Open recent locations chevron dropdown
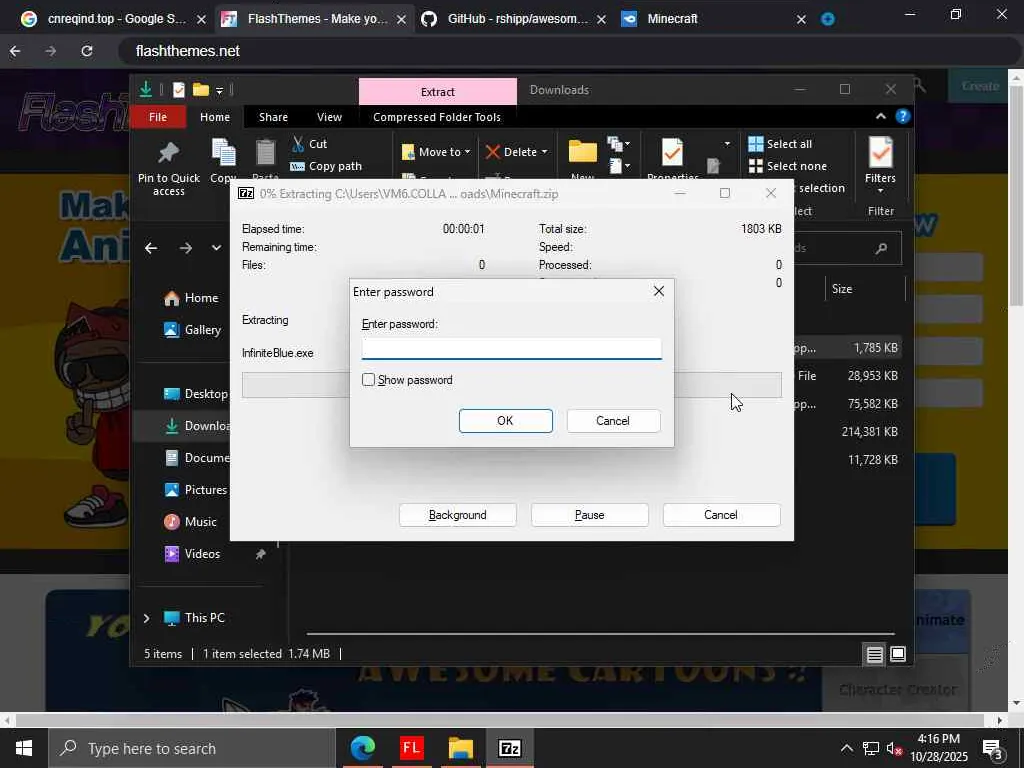This screenshot has height=768, width=1024. pyautogui.click(x=216, y=248)
